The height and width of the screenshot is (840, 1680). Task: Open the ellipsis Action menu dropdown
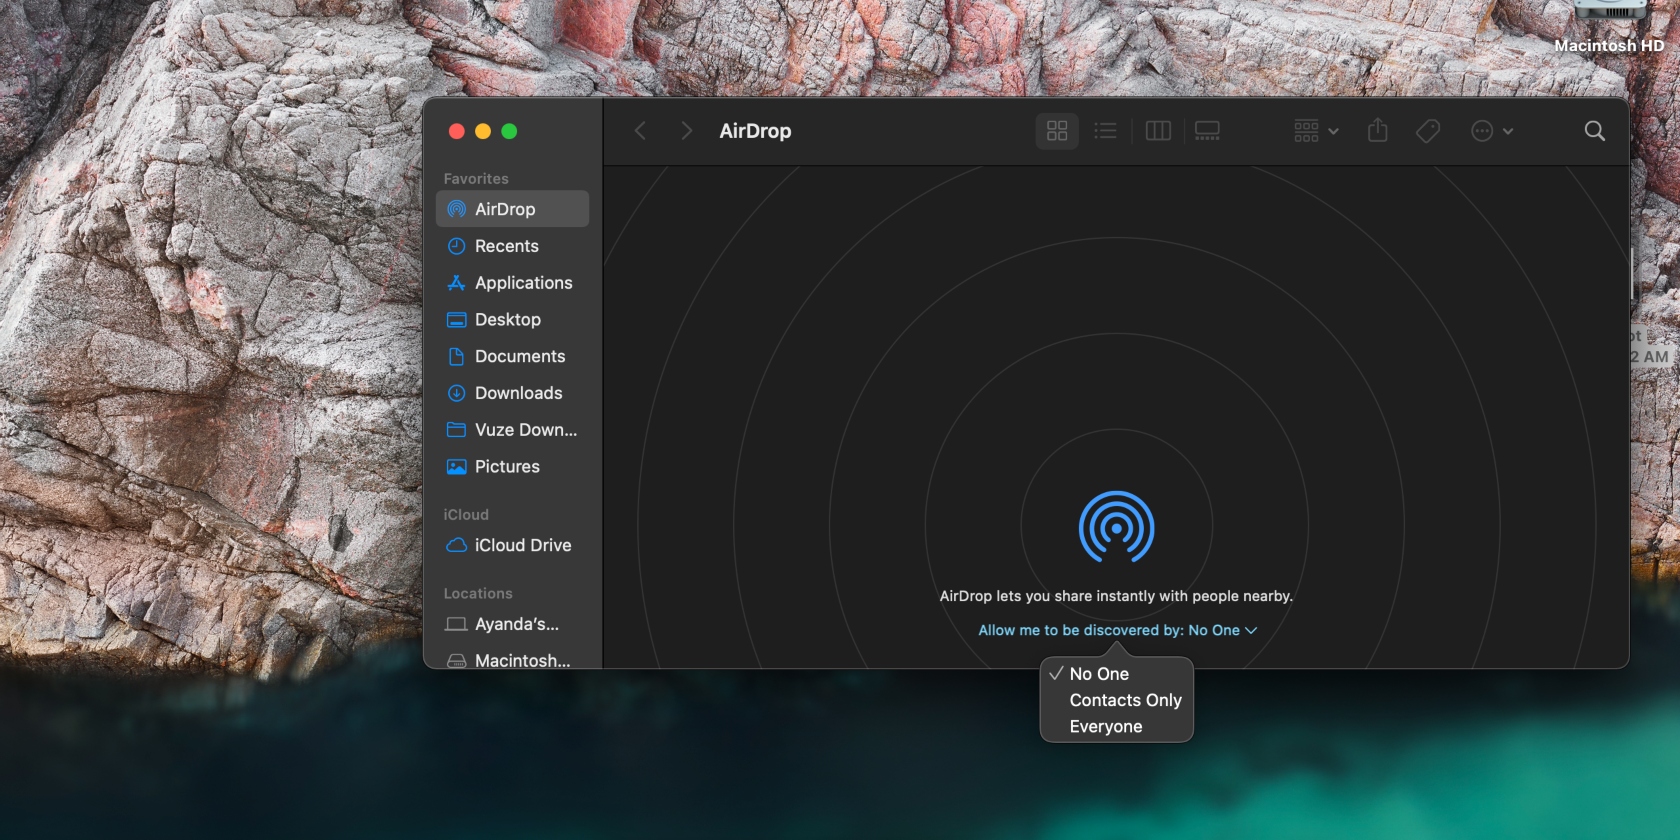coord(1492,131)
